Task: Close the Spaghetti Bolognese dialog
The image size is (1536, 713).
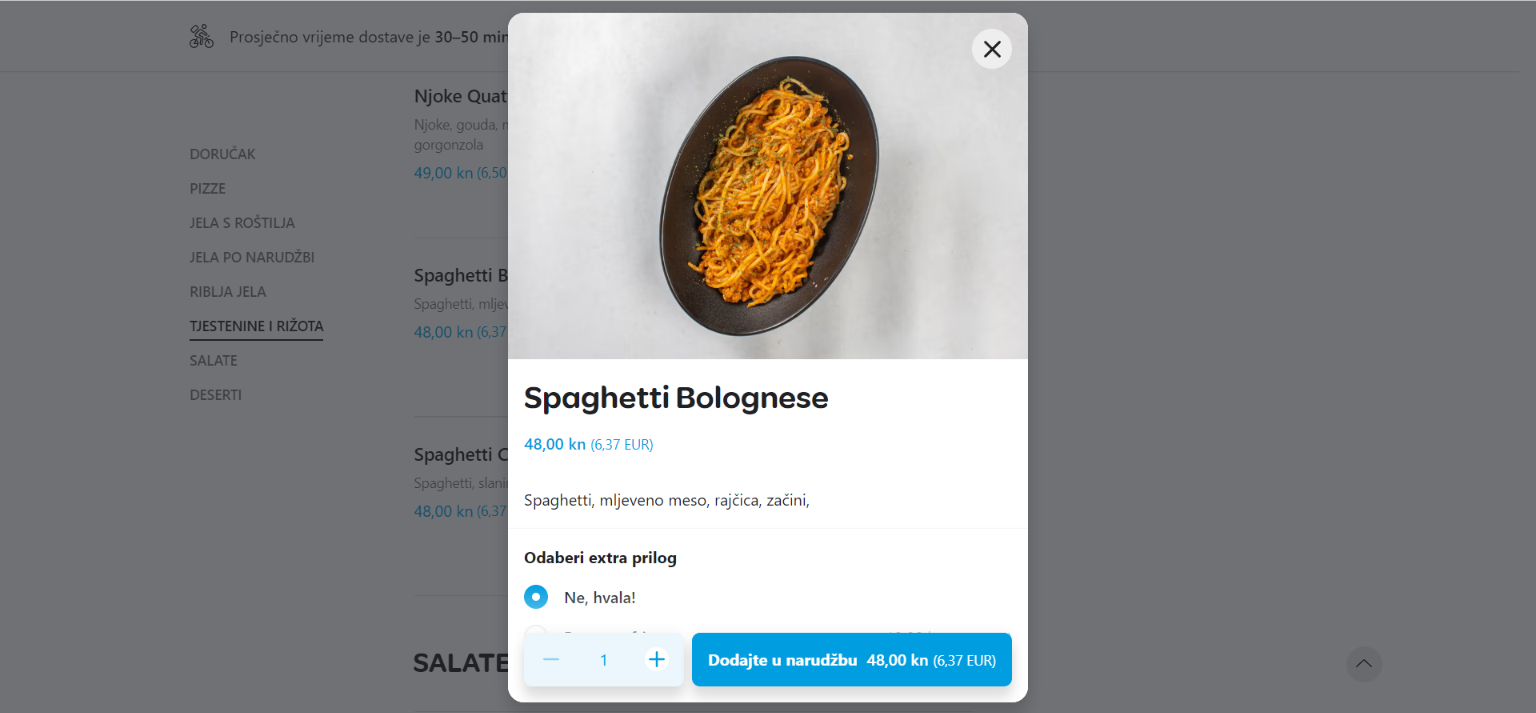Action: (991, 49)
